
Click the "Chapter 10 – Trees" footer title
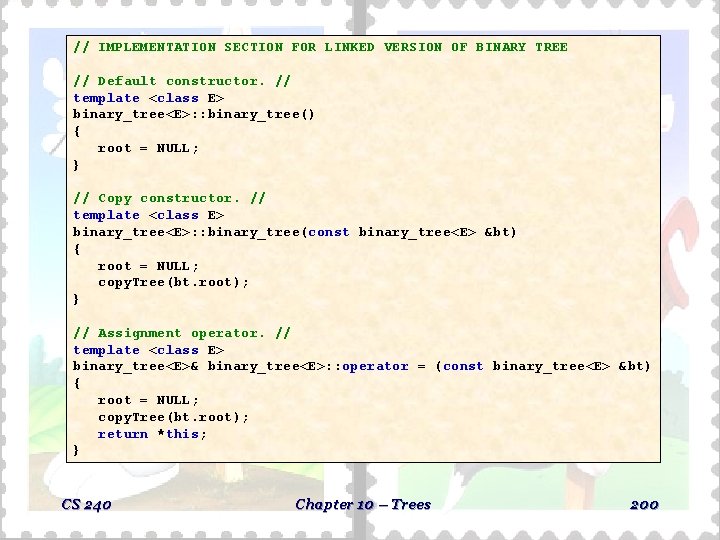pyautogui.click(x=363, y=505)
